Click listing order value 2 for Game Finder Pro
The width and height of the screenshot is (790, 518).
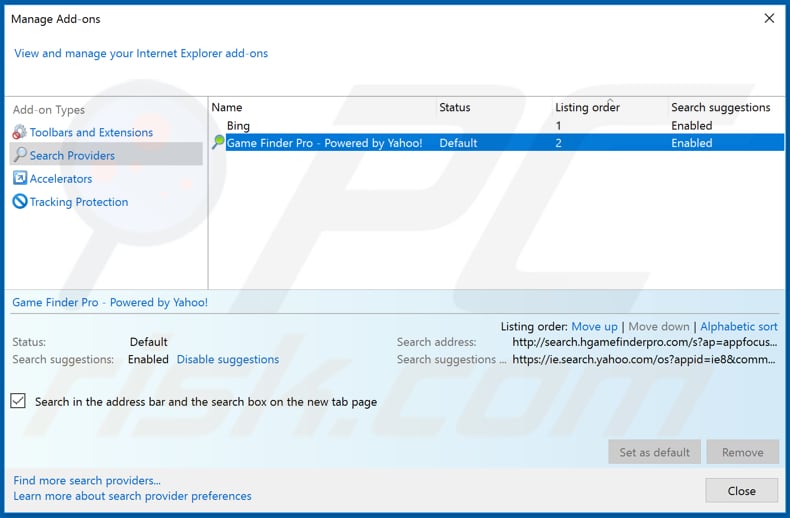tap(558, 143)
